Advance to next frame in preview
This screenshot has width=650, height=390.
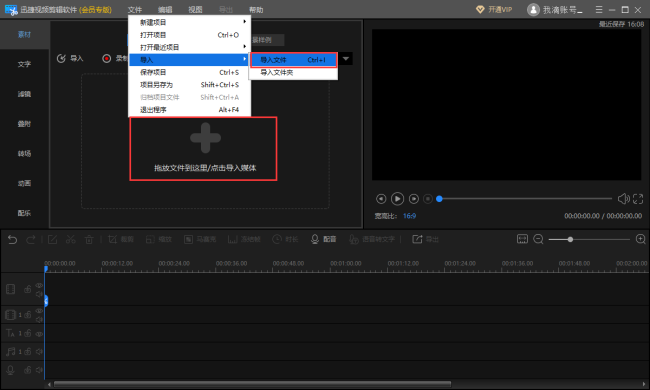pos(414,199)
